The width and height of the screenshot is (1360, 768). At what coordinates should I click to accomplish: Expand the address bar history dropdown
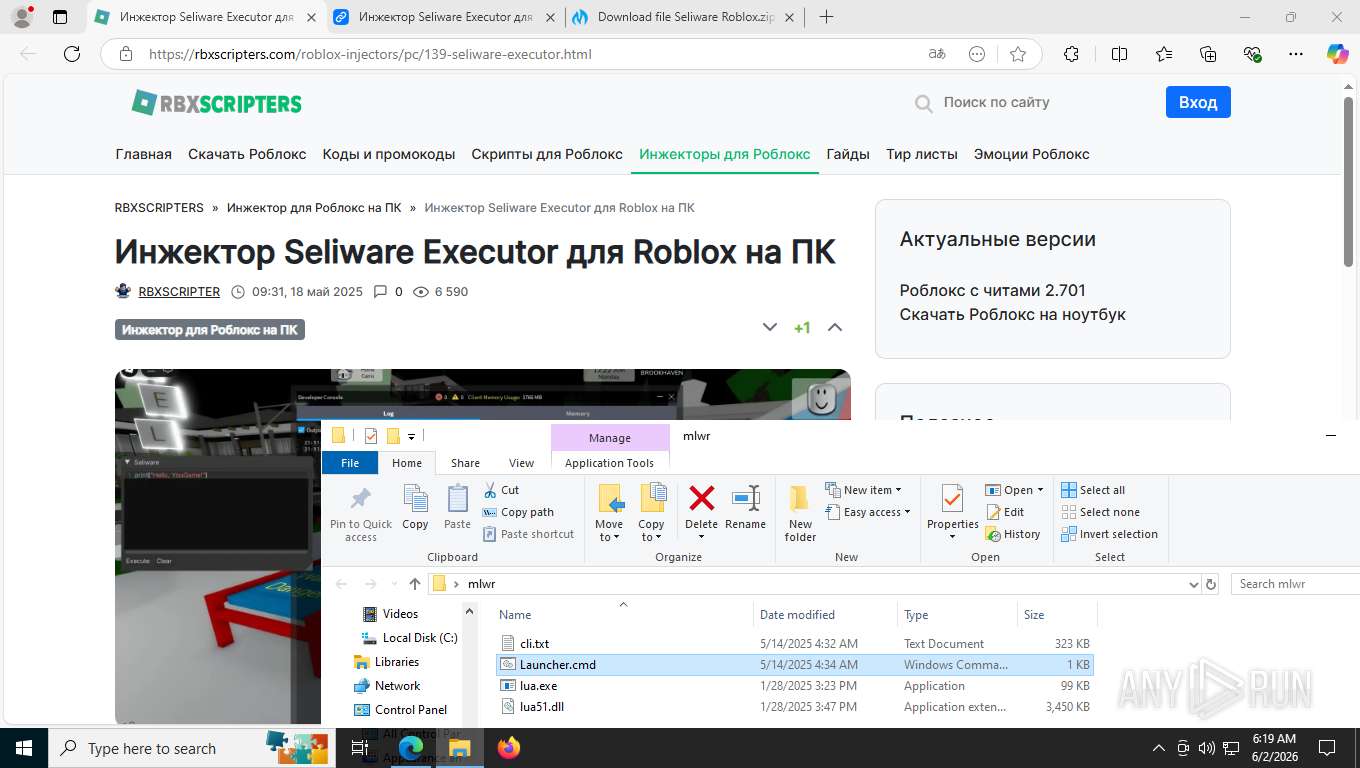point(1193,584)
